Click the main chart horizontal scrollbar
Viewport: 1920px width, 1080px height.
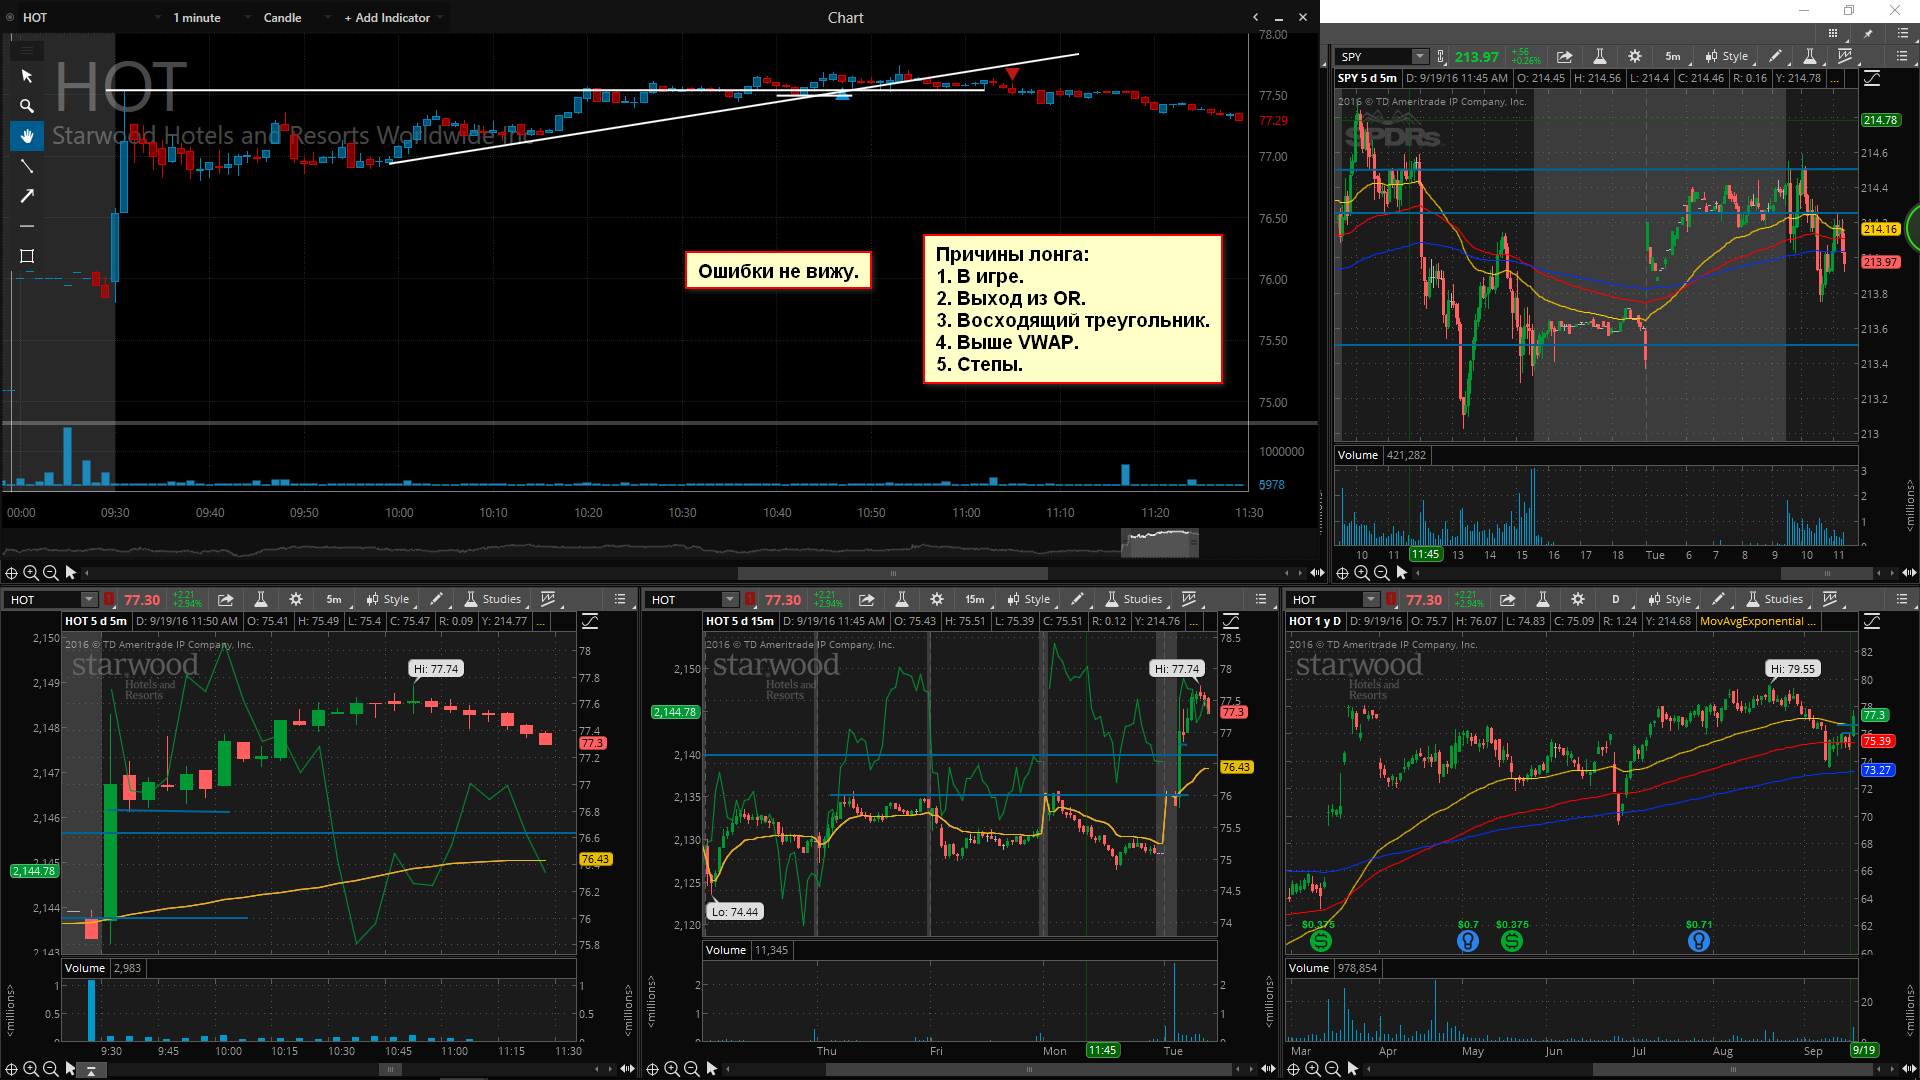pyautogui.click(x=892, y=573)
